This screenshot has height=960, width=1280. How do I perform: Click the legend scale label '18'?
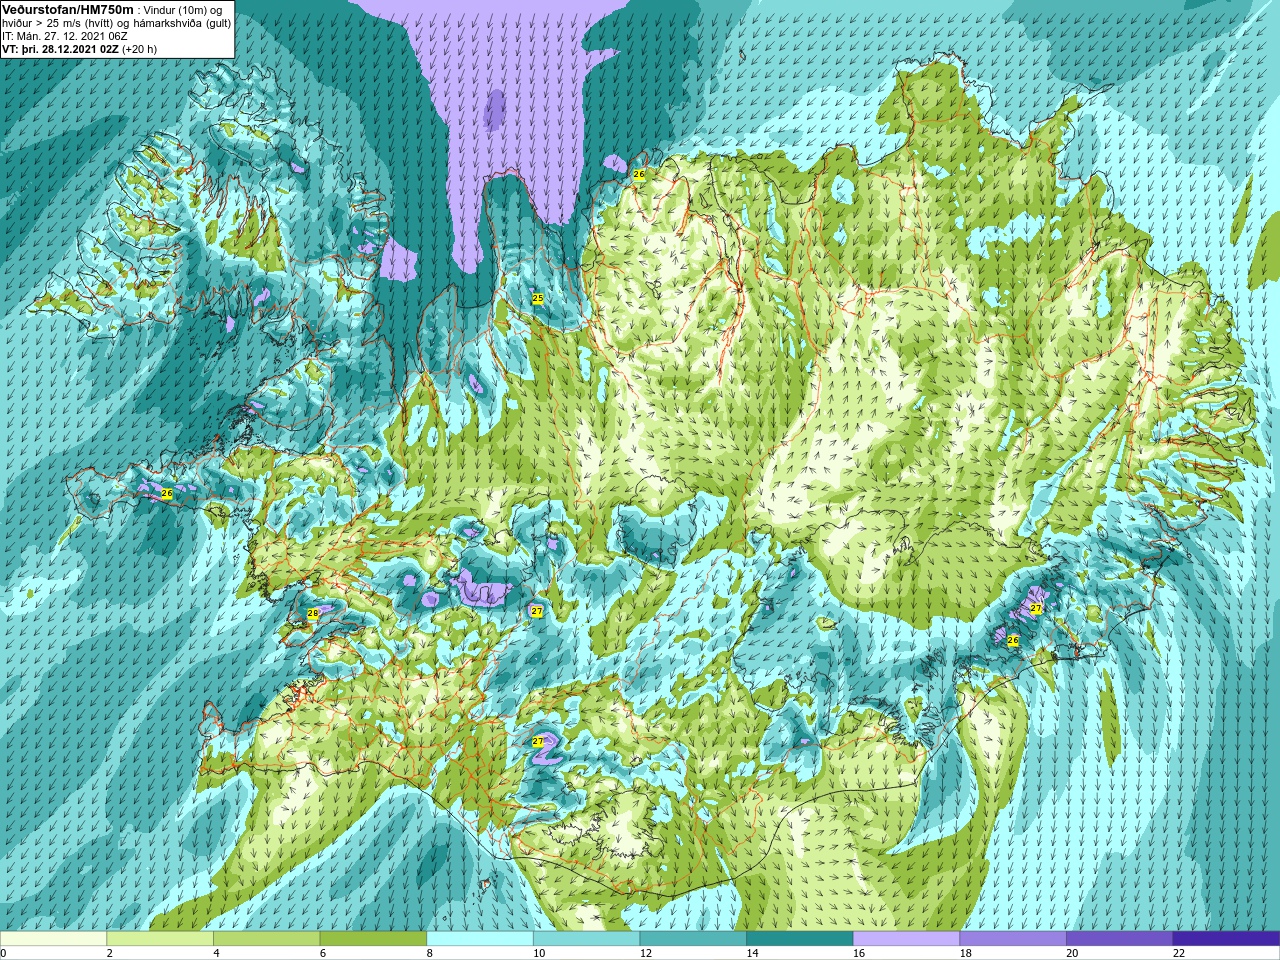click(966, 953)
